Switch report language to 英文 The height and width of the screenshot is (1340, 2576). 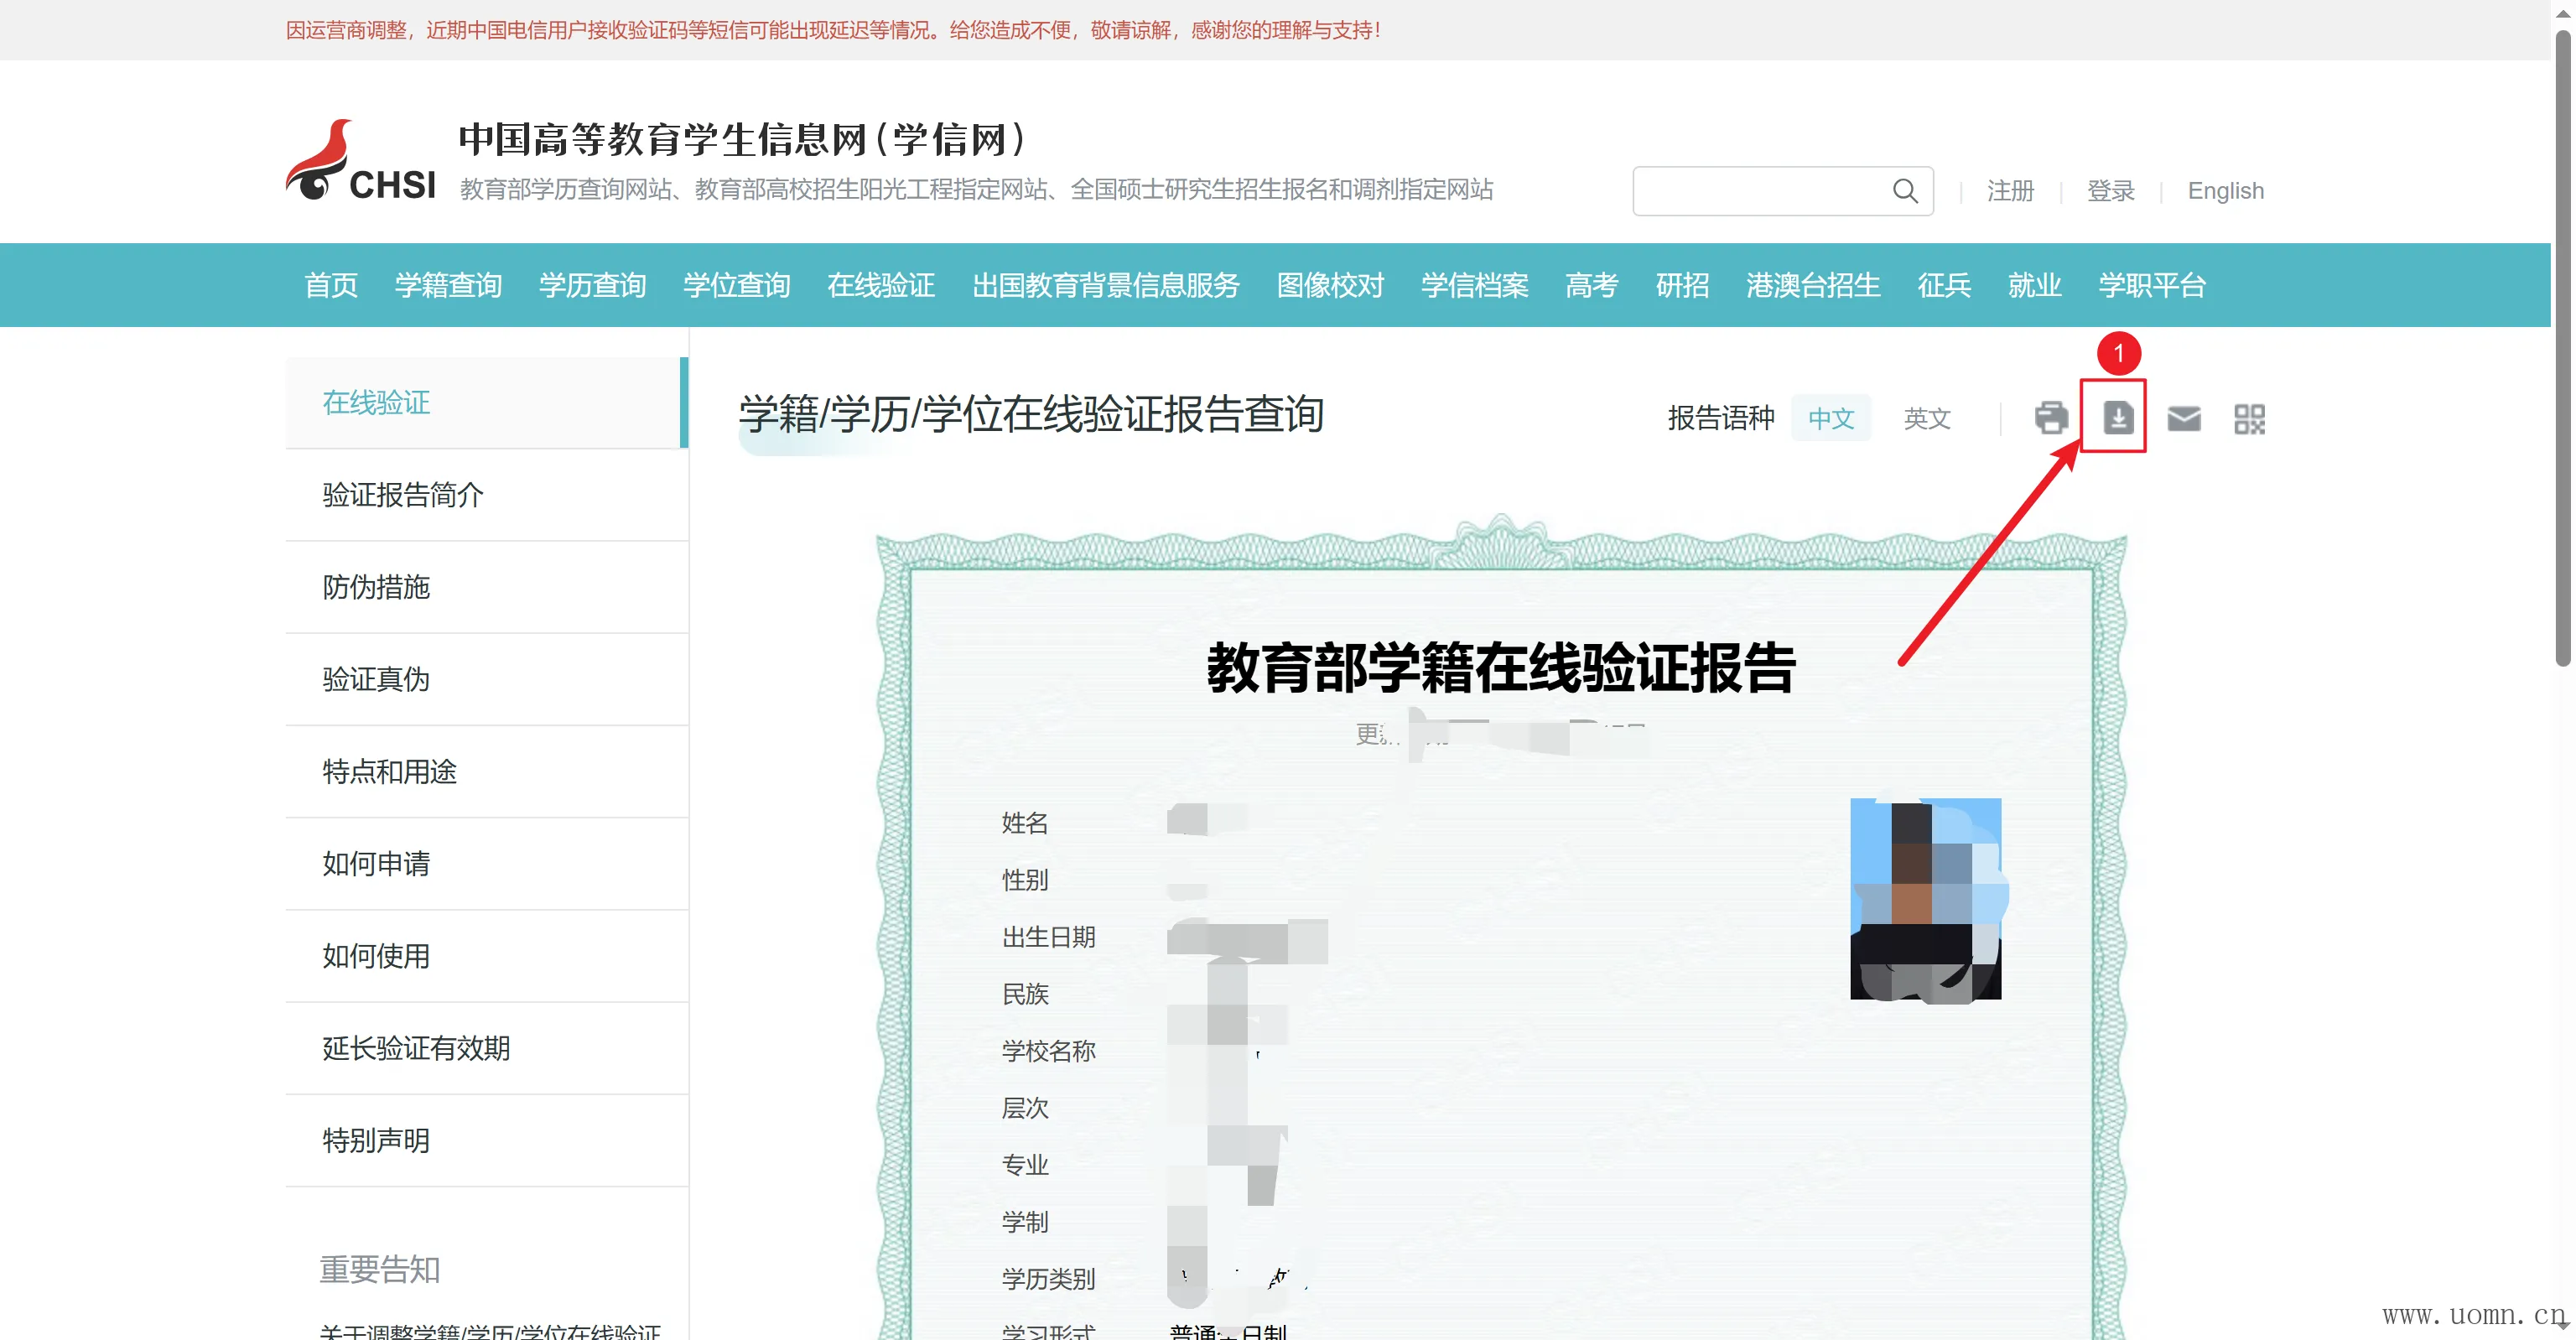pyautogui.click(x=1926, y=418)
